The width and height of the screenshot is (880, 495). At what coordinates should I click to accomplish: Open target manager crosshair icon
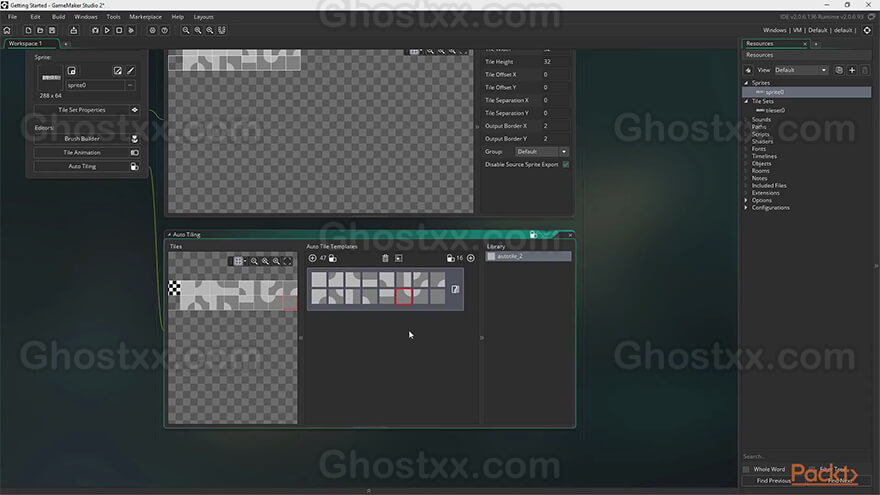point(867,30)
